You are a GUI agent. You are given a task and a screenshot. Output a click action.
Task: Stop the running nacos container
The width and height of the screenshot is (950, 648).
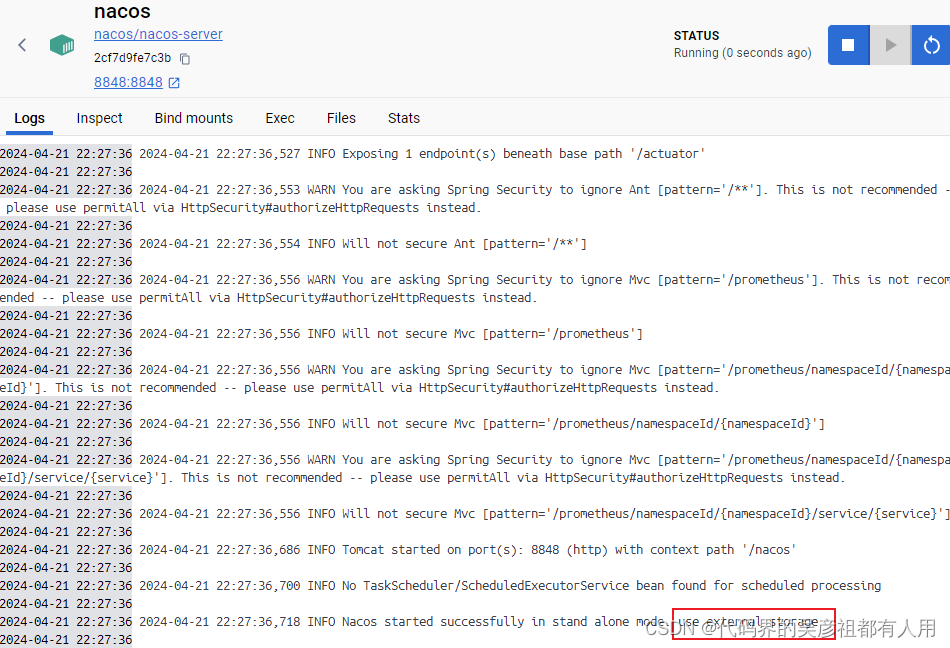(848, 45)
